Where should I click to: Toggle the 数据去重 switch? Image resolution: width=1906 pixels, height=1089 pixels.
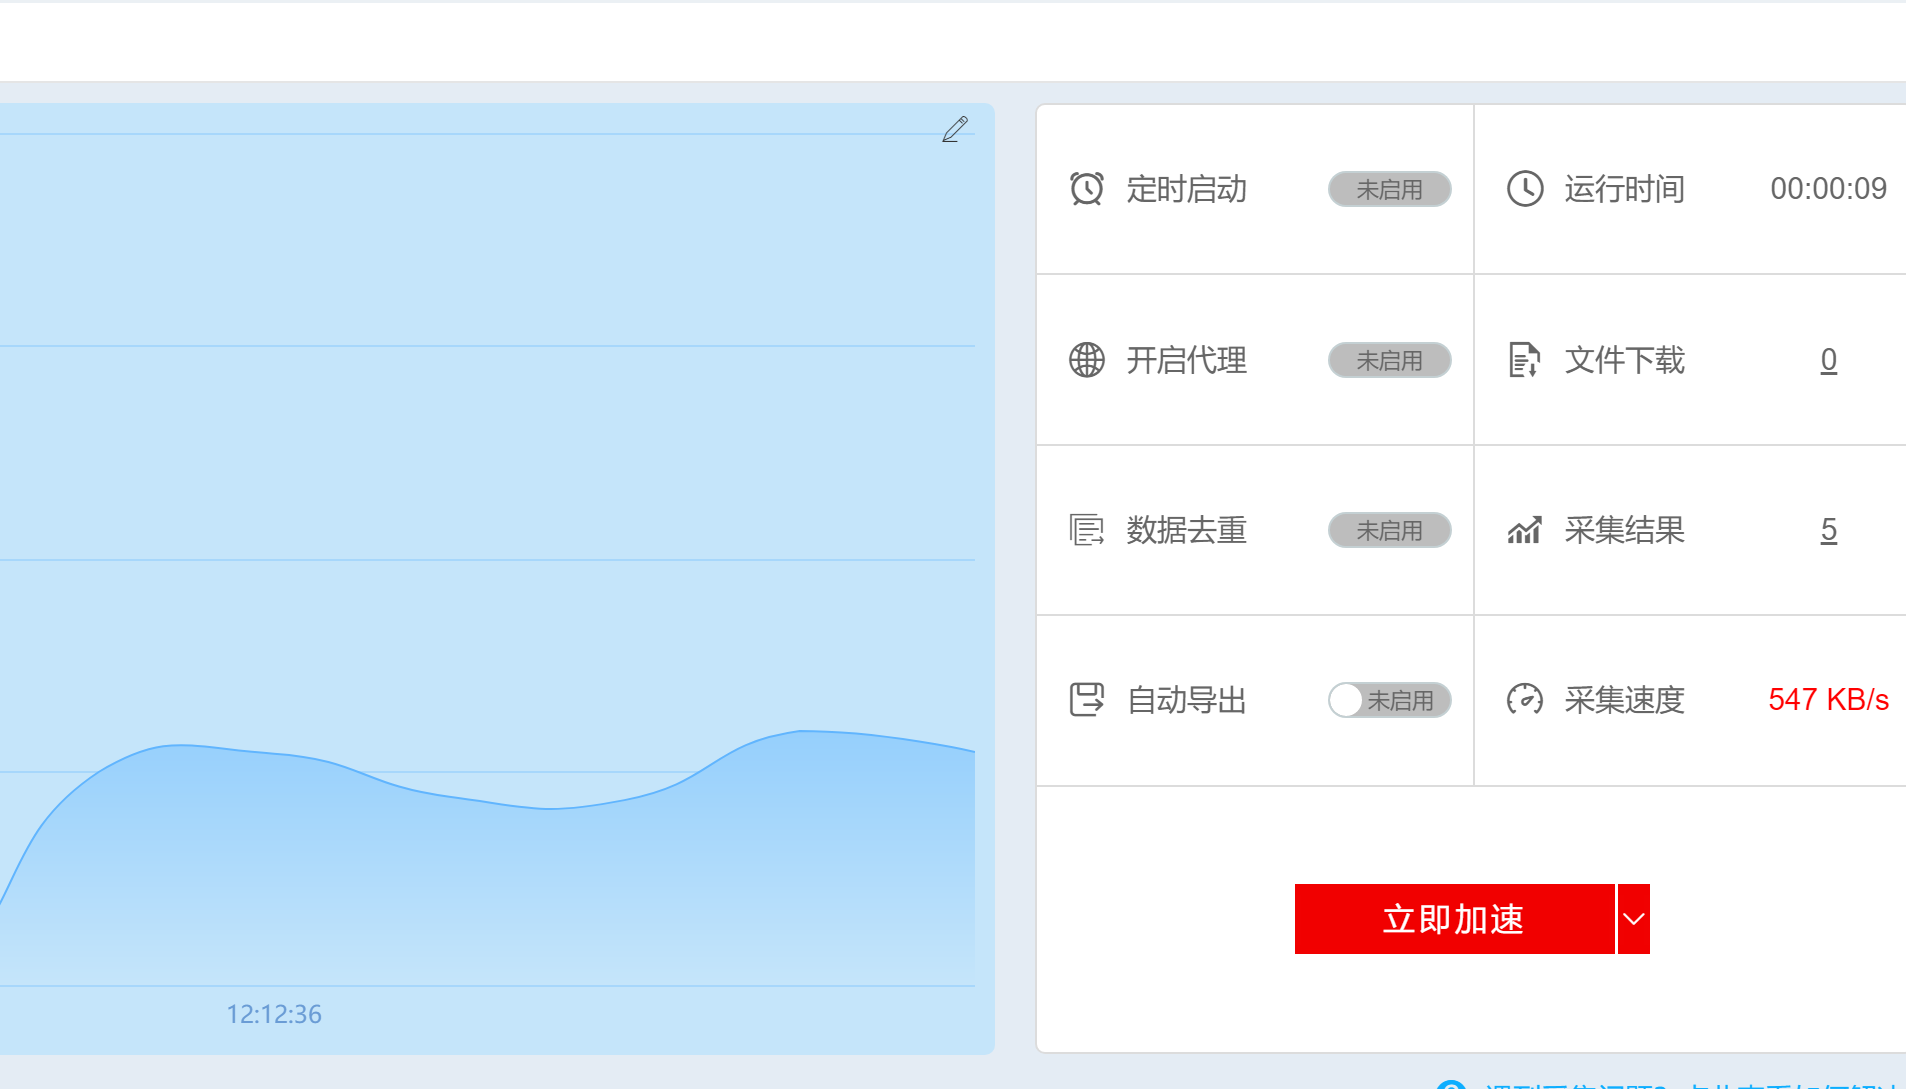click(x=1389, y=530)
